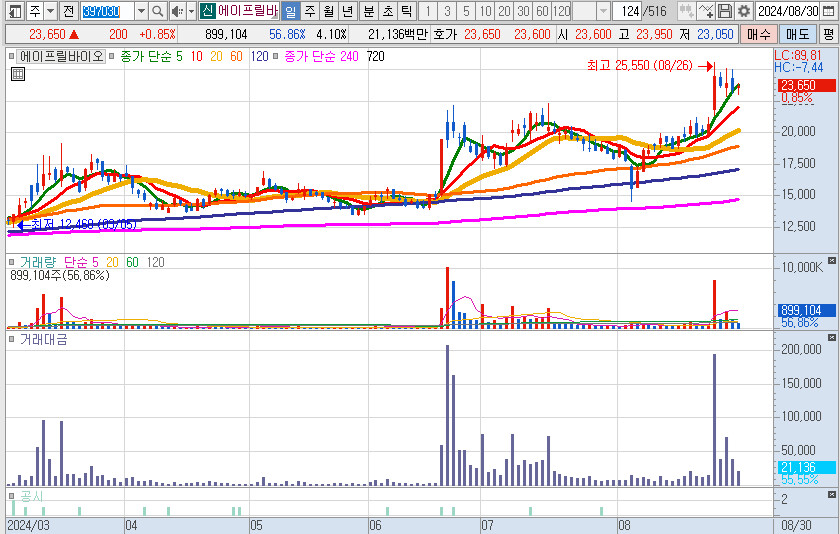Click the speaker sound icon
The image size is (840, 534).
point(176,11)
